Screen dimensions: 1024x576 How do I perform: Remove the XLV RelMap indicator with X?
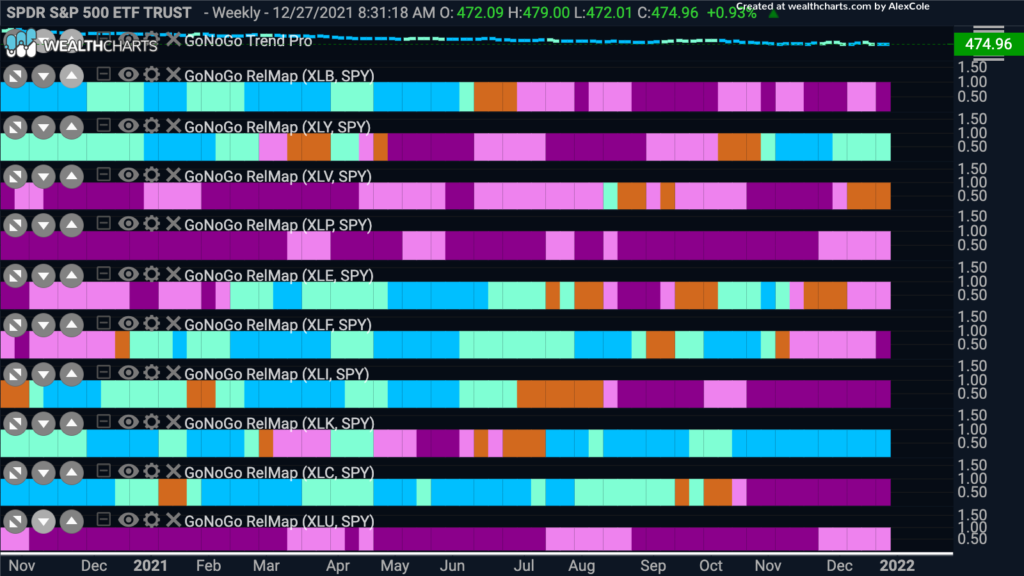(x=173, y=174)
